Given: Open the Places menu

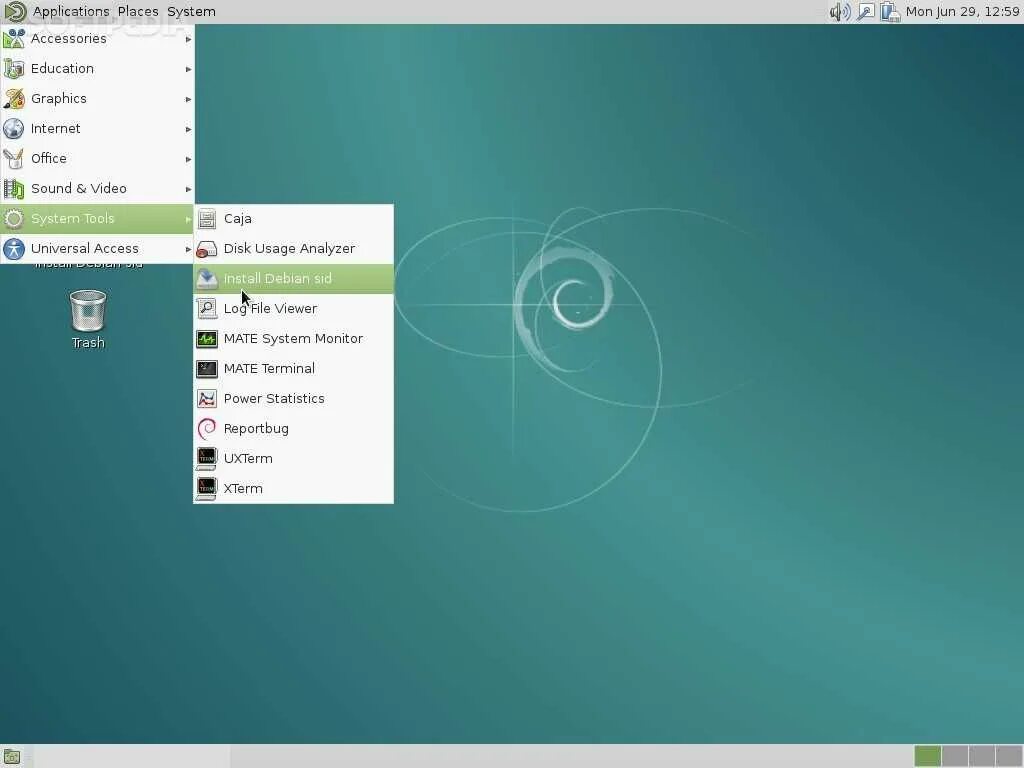Looking at the screenshot, I should [x=138, y=12].
